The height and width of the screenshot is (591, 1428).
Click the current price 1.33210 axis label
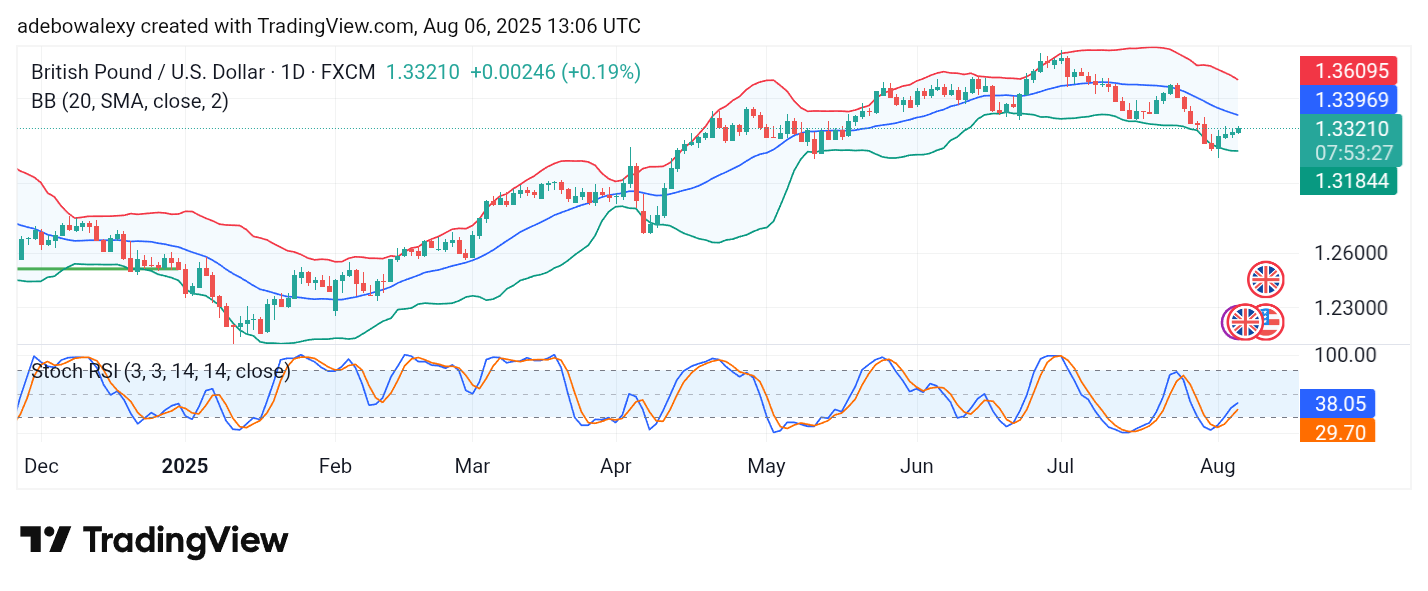1351,129
